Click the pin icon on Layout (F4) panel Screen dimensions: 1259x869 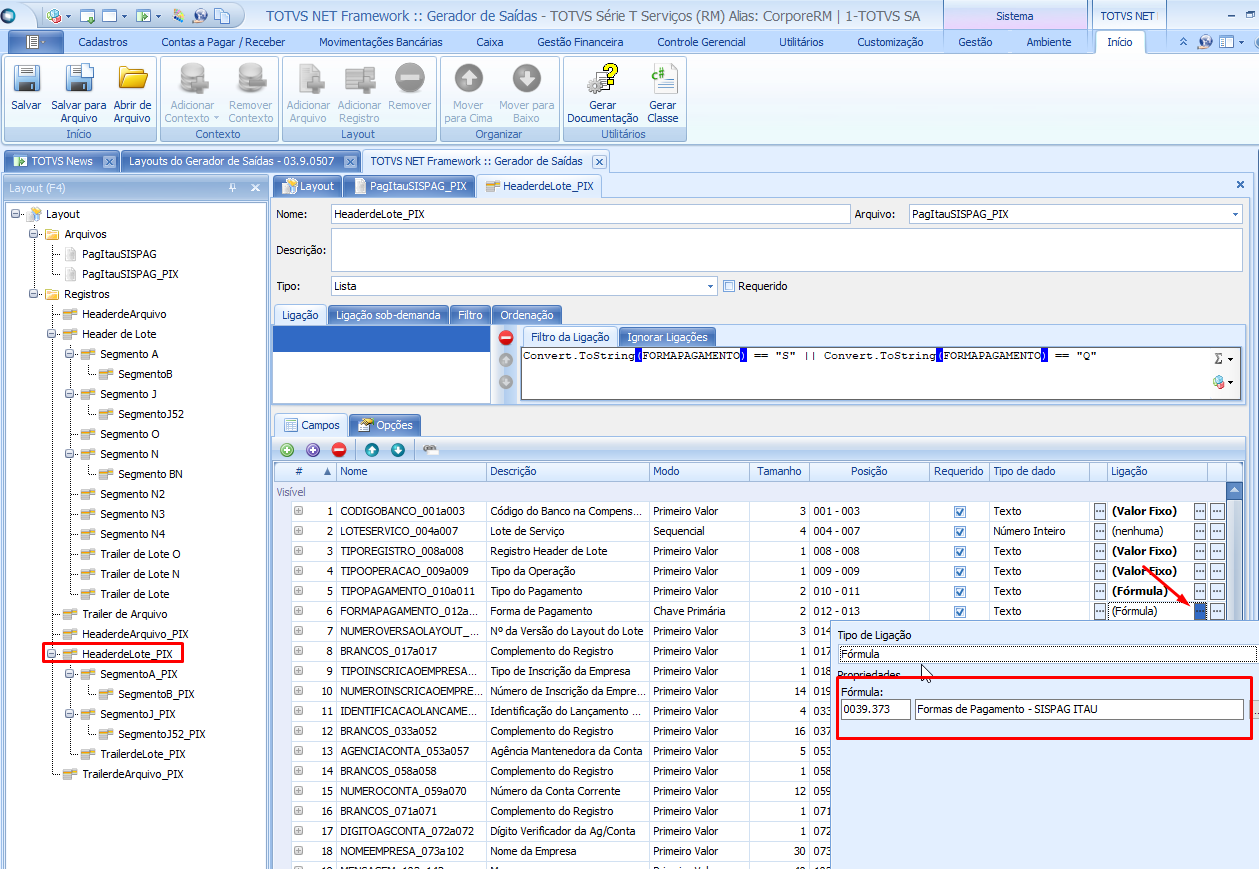click(233, 188)
